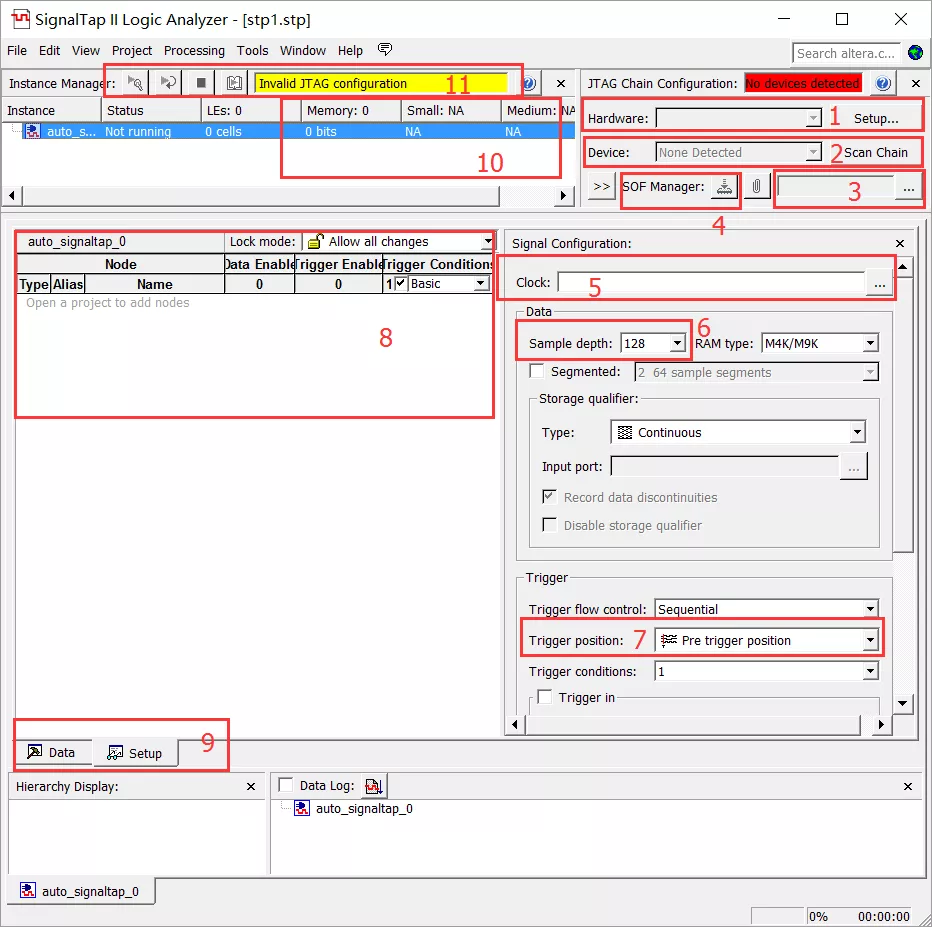Open the View menu
932x927 pixels.
click(86, 51)
